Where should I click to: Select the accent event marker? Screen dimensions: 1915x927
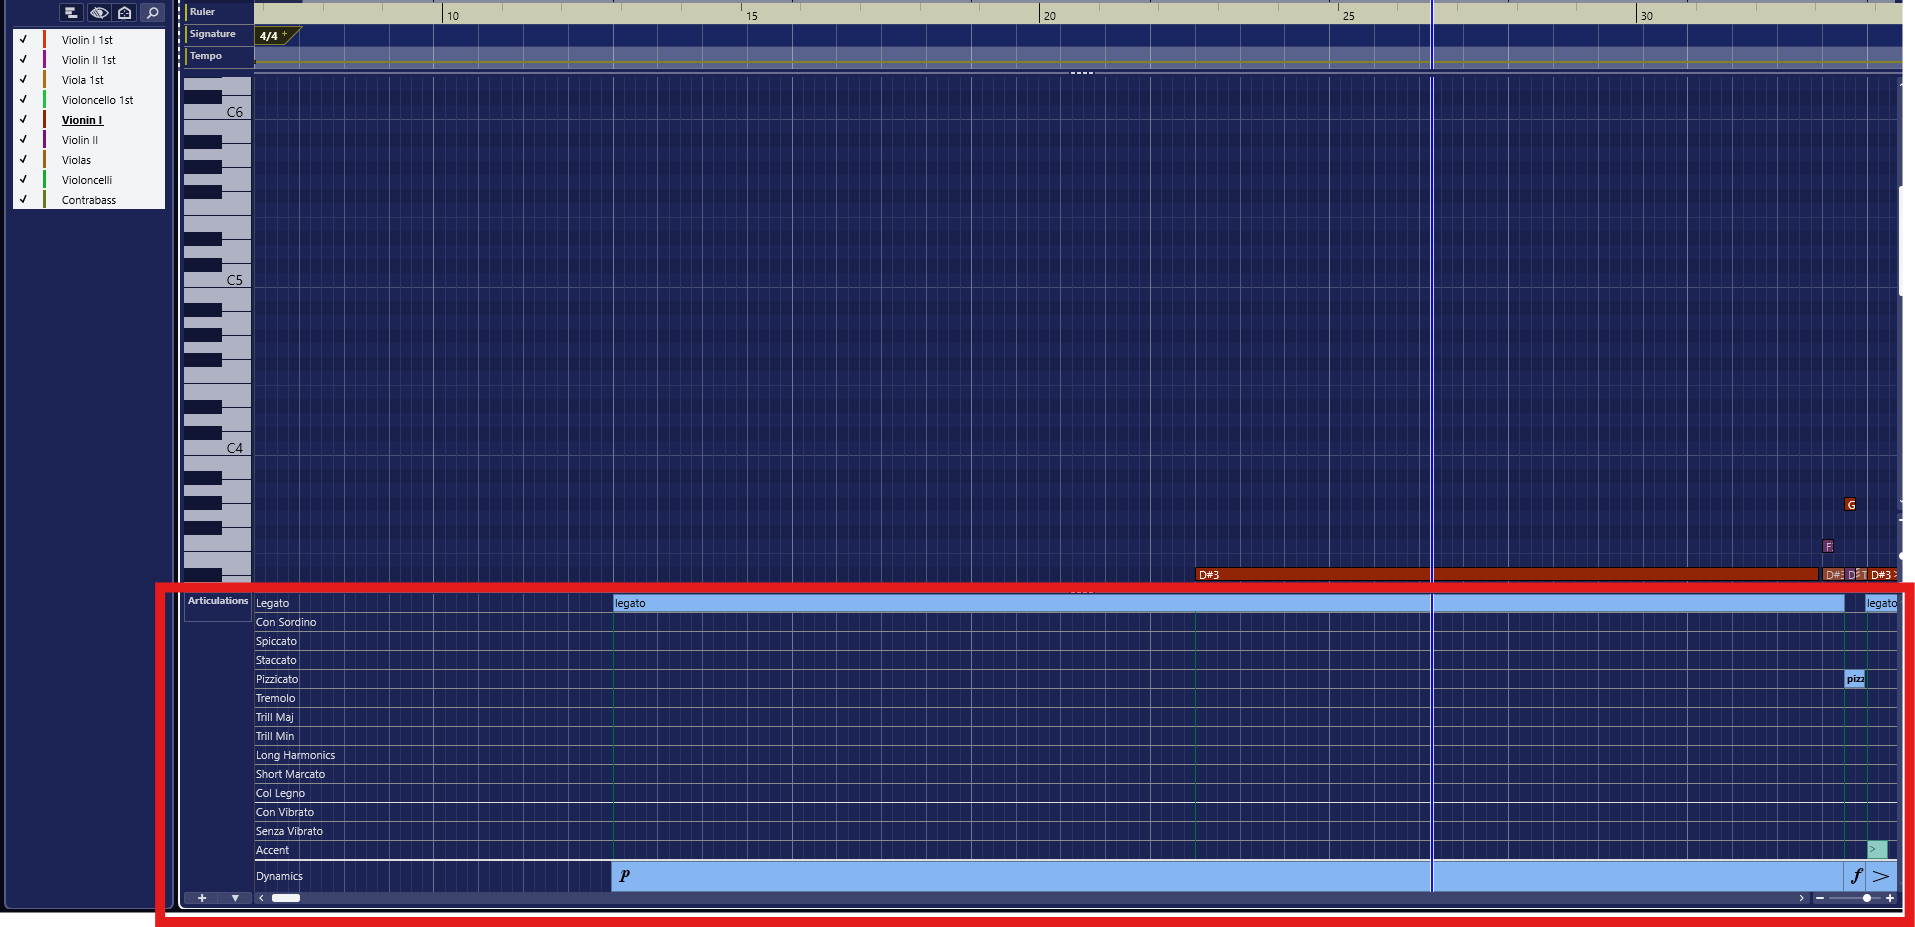(x=1877, y=850)
